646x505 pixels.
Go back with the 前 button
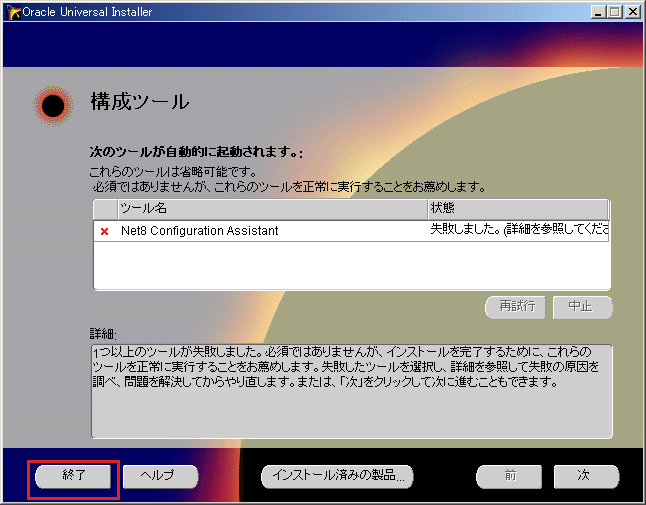(x=509, y=476)
